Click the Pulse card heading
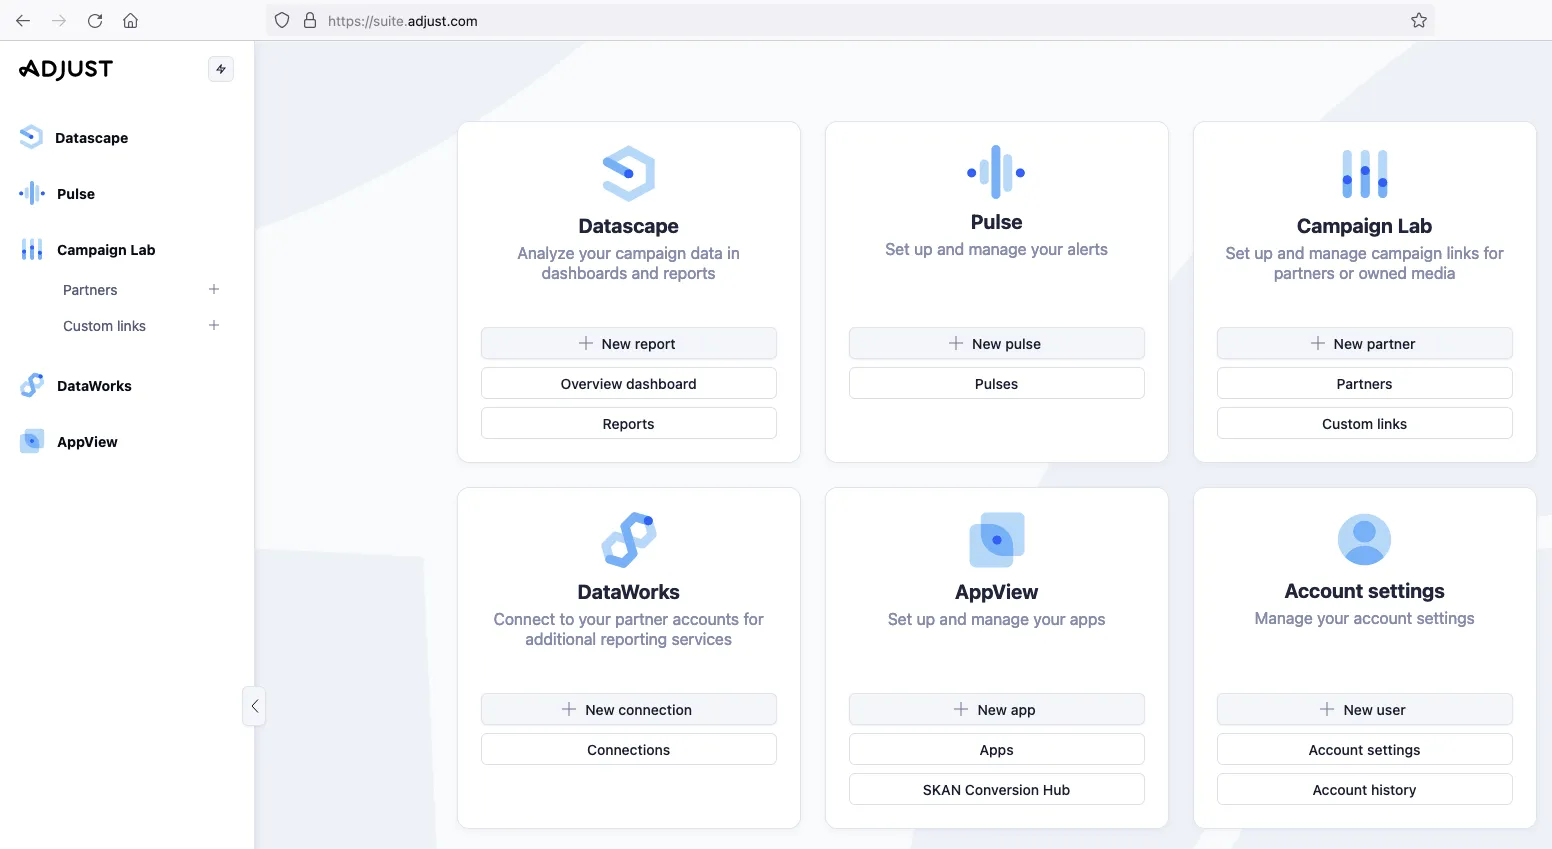 pyautogui.click(x=996, y=222)
